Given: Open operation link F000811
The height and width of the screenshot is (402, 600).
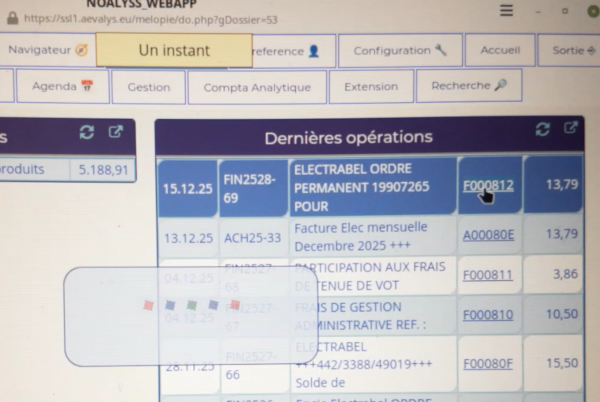Looking at the screenshot, I should click(x=488, y=274).
